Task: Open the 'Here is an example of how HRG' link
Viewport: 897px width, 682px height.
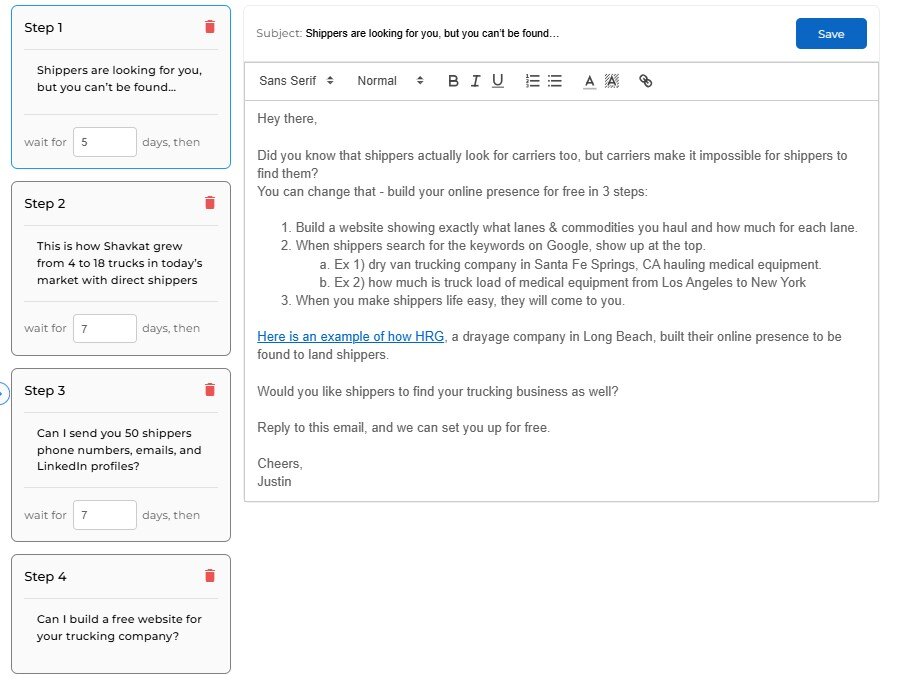Action: coord(350,337)
